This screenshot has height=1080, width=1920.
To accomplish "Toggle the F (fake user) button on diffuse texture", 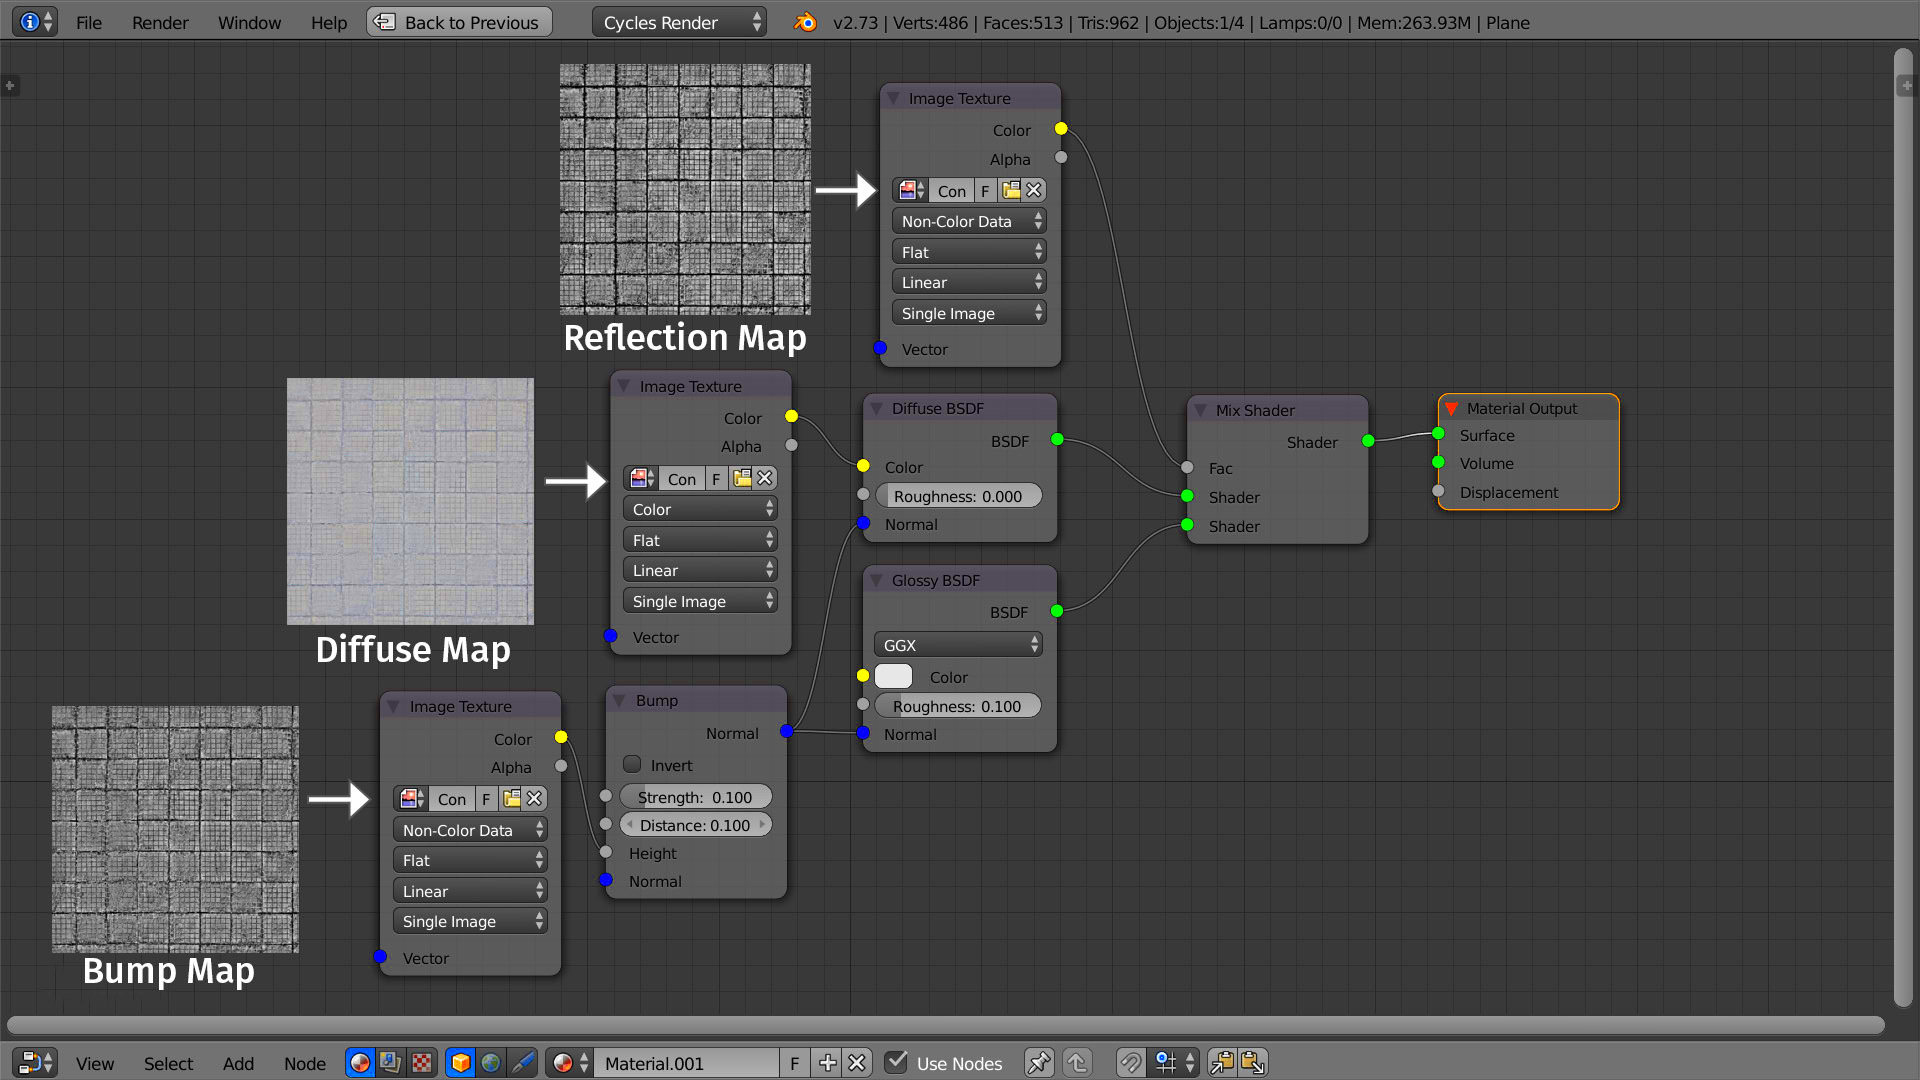I will [x=716, y=477].
